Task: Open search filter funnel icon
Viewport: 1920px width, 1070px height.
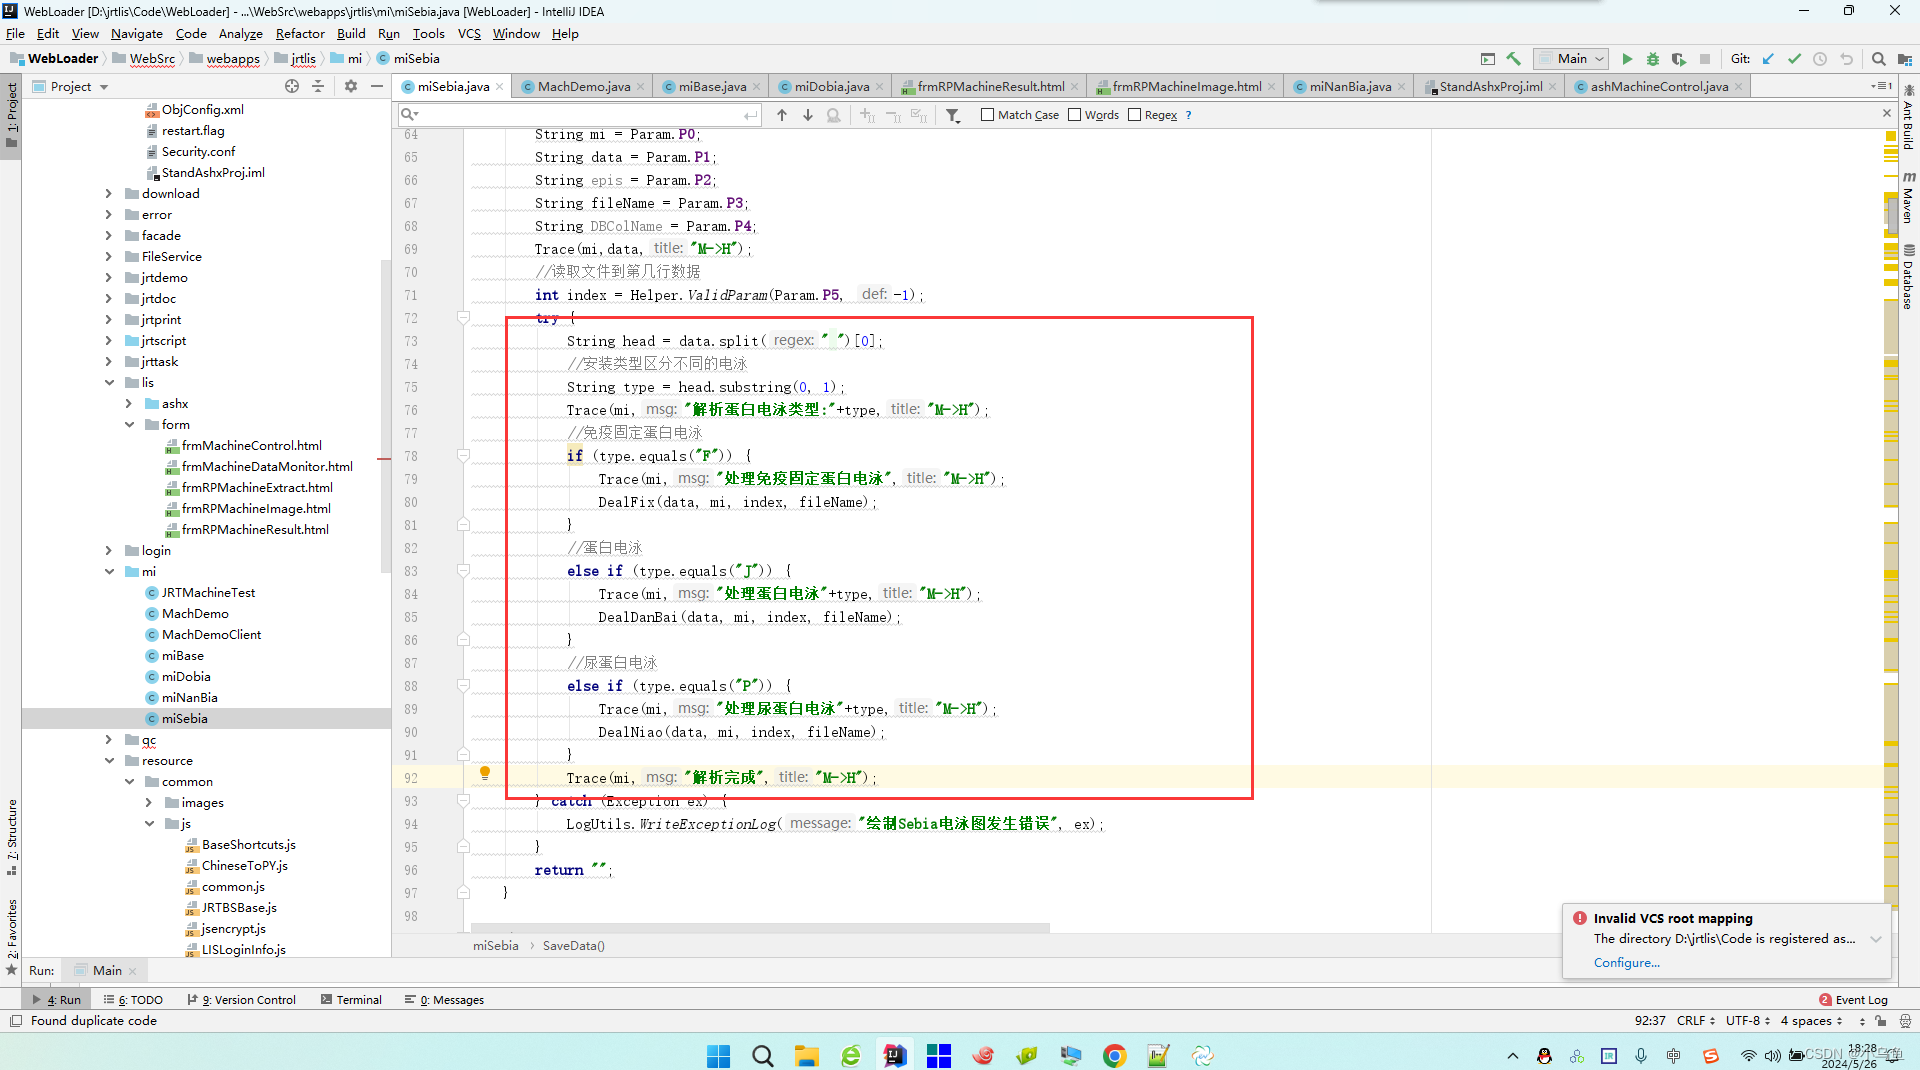Action: click(x=953, y=115)
